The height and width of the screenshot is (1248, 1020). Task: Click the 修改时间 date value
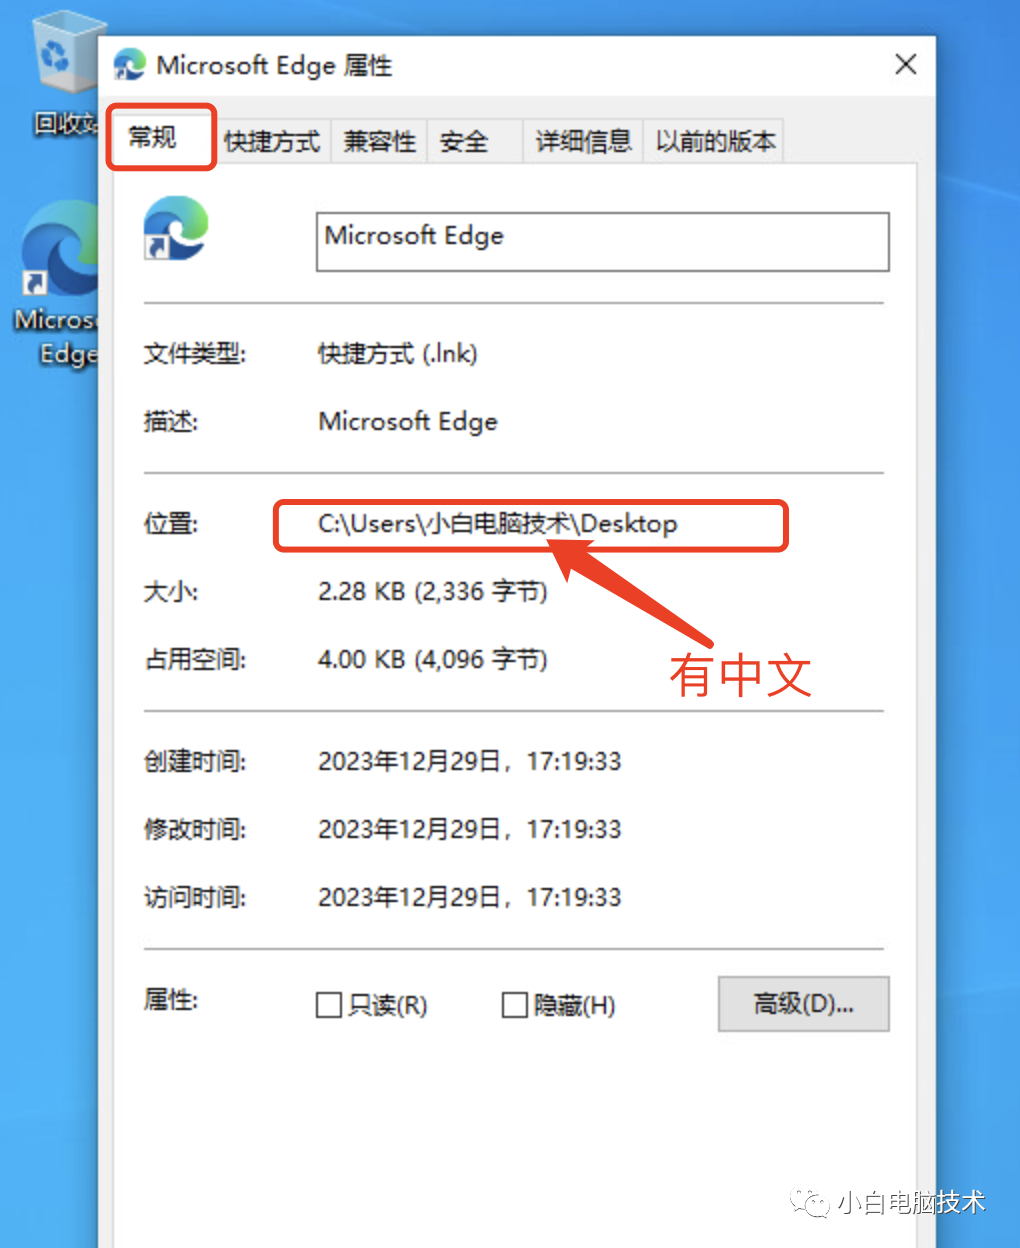coord(470,830)
